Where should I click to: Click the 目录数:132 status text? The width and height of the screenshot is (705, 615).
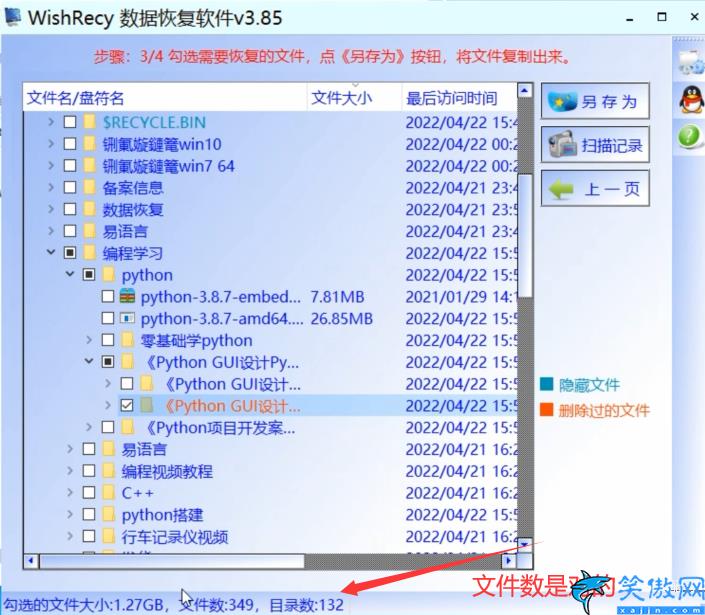point(306,605)
